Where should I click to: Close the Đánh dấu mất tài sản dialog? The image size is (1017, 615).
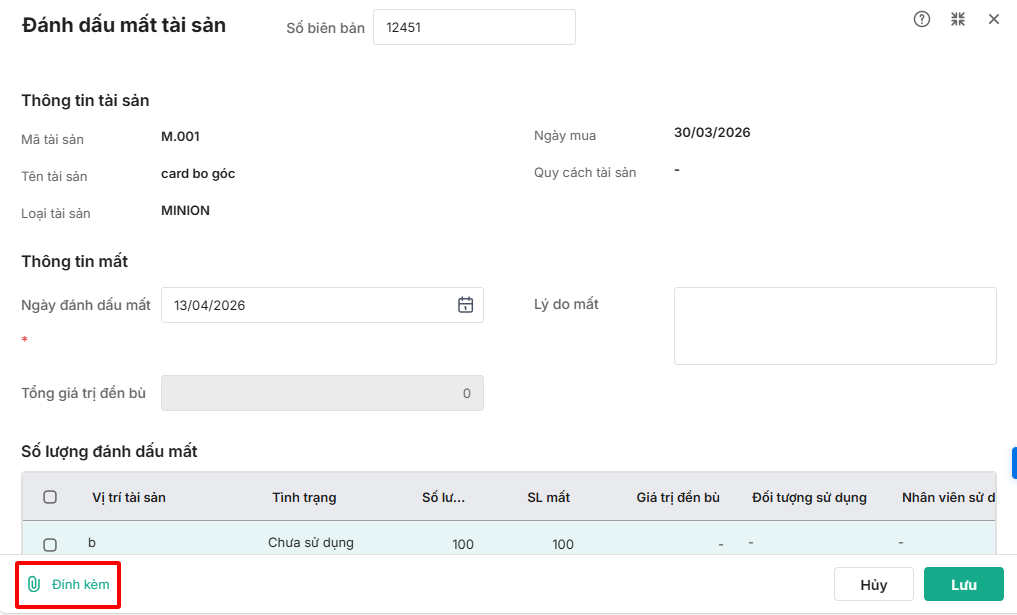994,19
